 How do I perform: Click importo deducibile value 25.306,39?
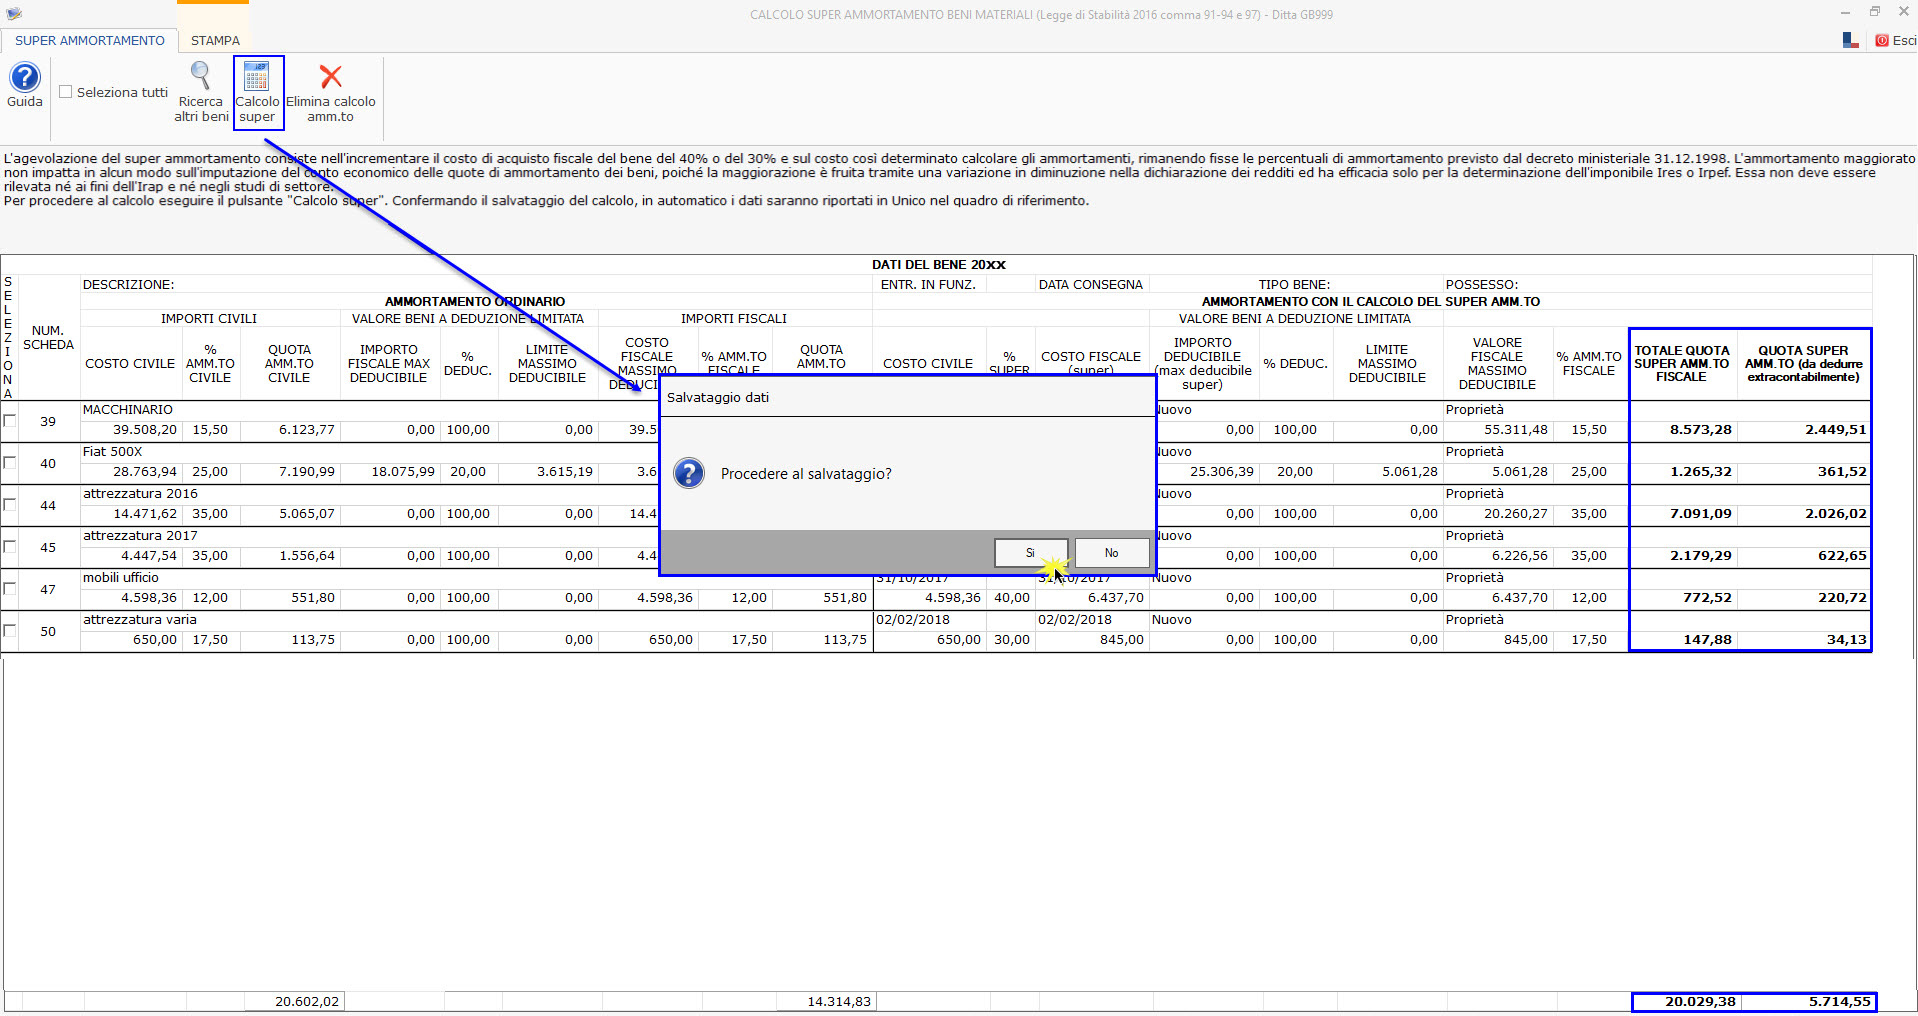pyautogui.click(x=1222, y=472)
